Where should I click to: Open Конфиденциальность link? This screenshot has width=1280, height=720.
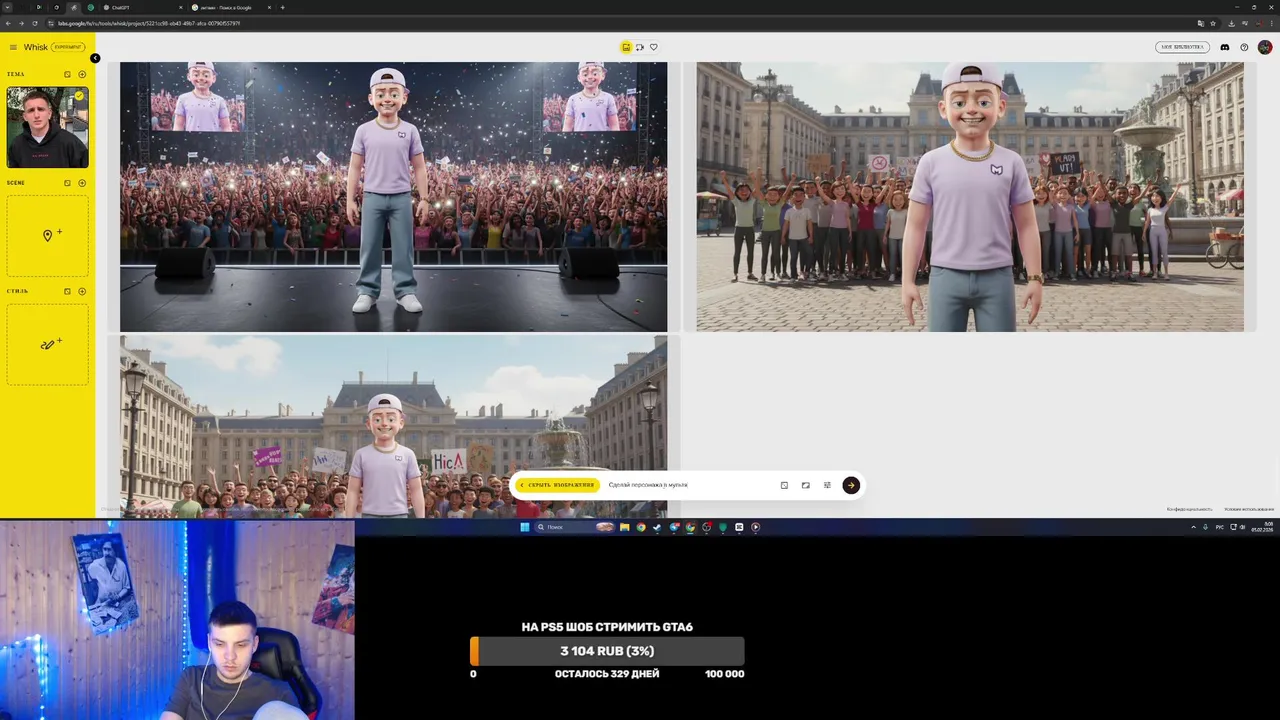[x=1189, y=509]
